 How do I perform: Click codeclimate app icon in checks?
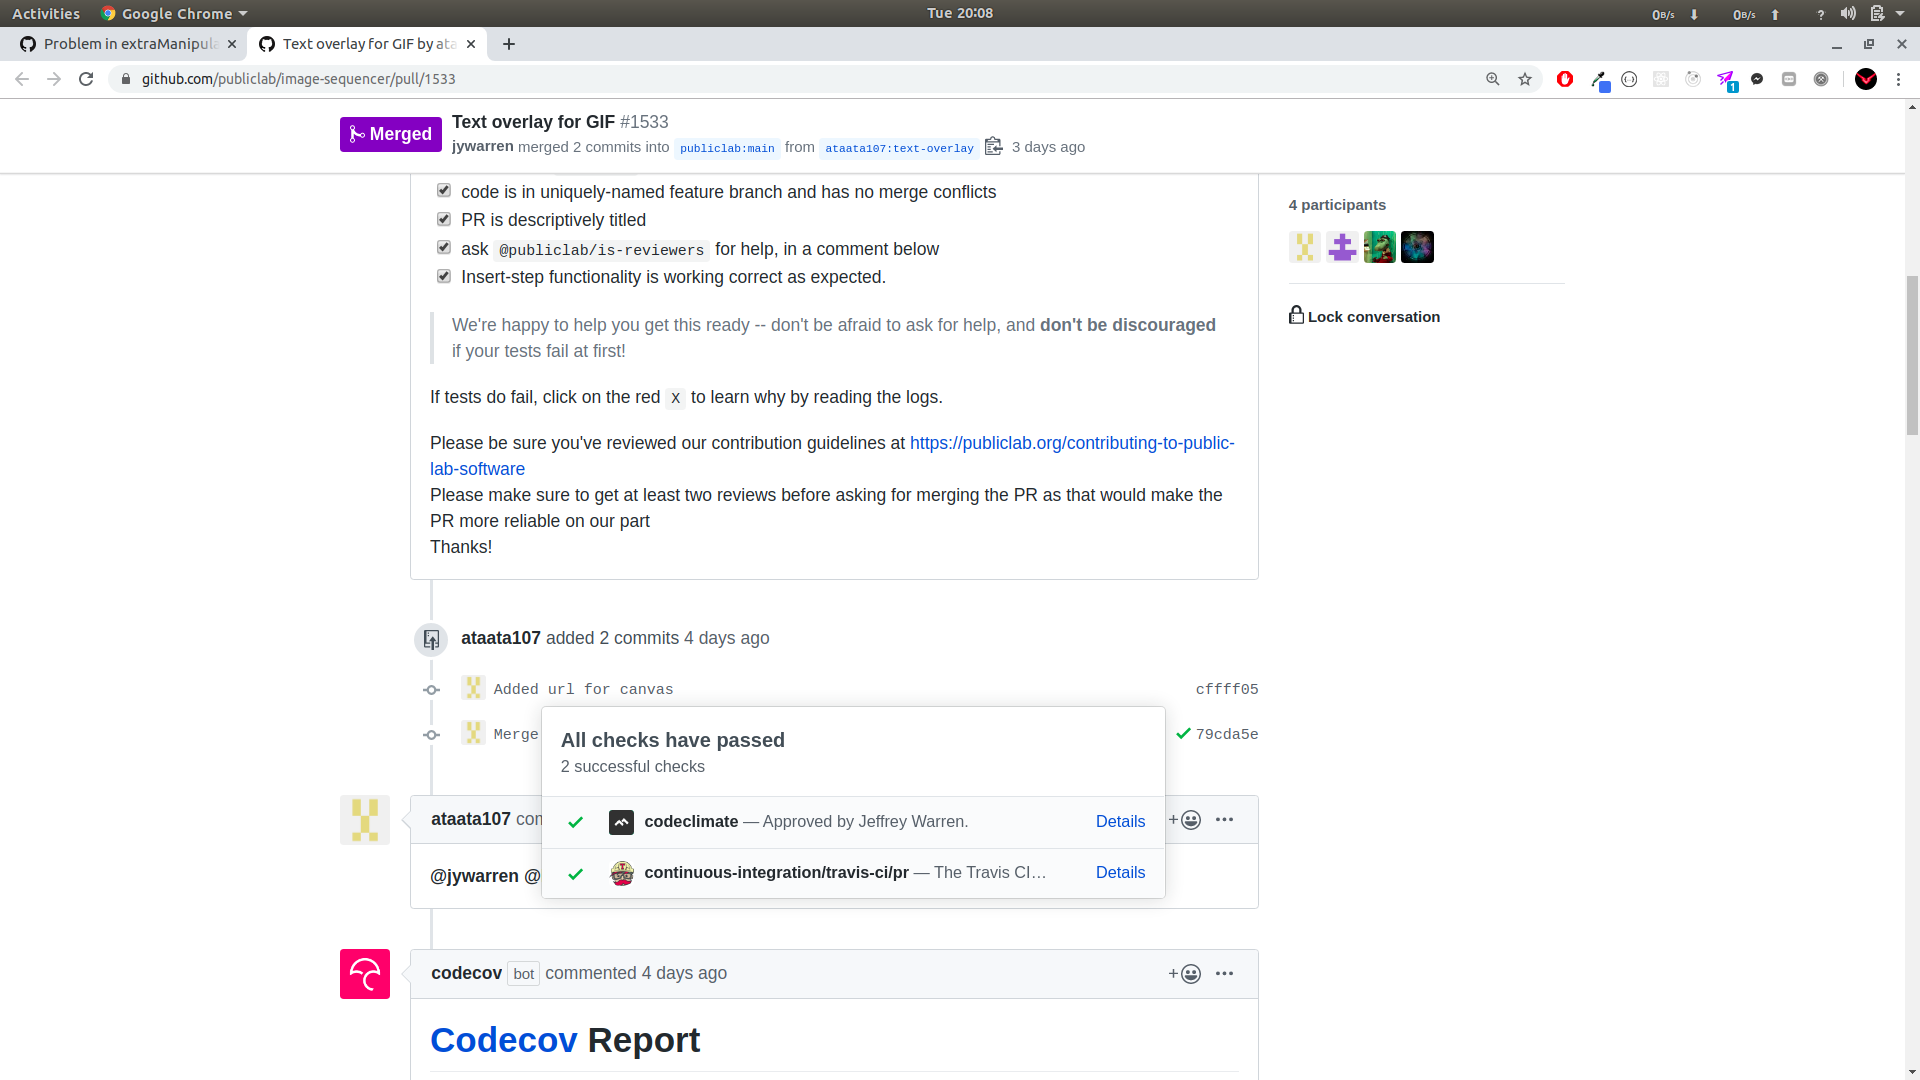(621, 822)
